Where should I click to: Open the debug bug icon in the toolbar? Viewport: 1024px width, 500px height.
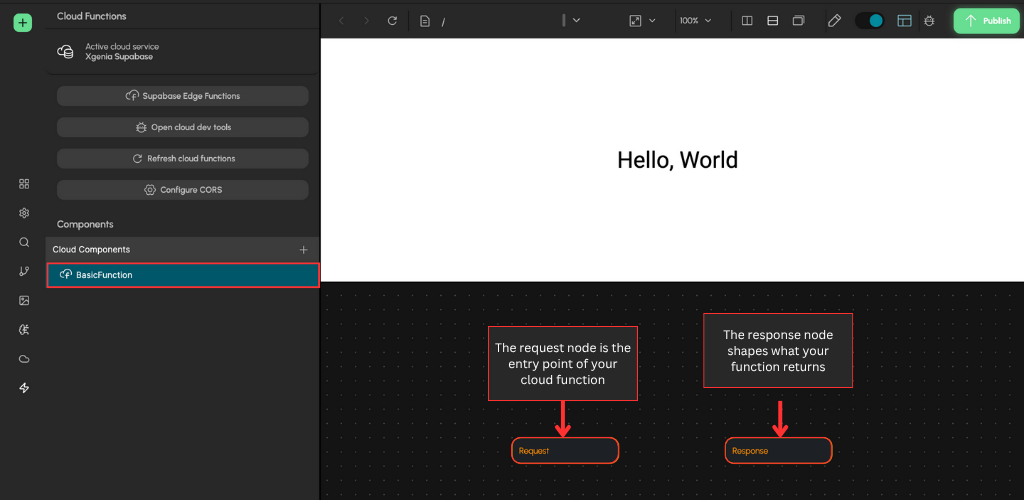930,20
